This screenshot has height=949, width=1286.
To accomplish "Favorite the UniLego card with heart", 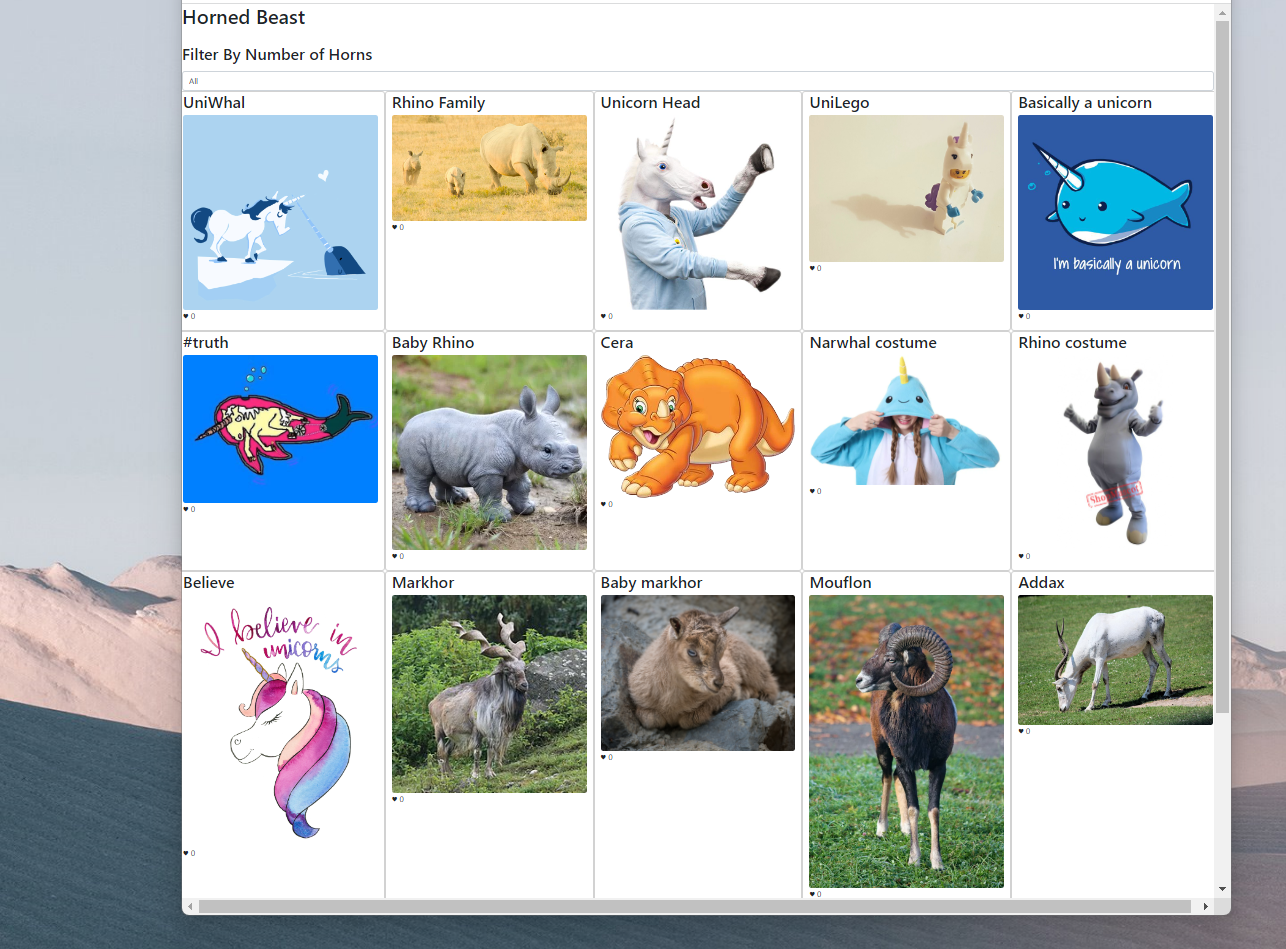I will 812,268.
